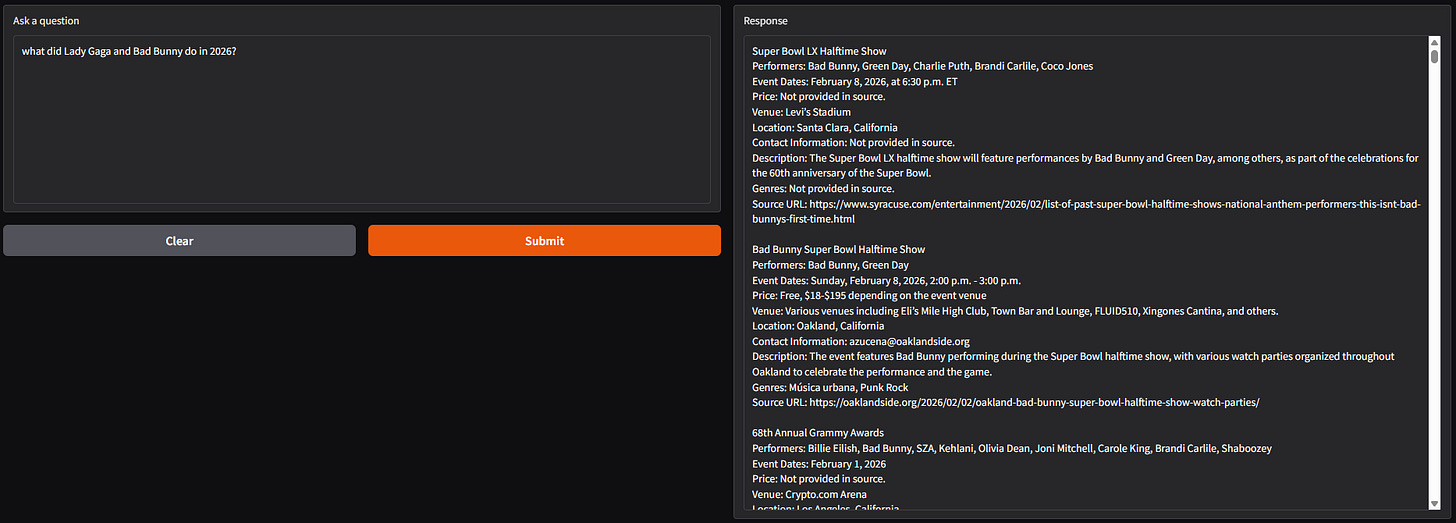Click the Performers line starting with Billie Eilish
The image size is (1456, 523).
(x=1012, y=448)
